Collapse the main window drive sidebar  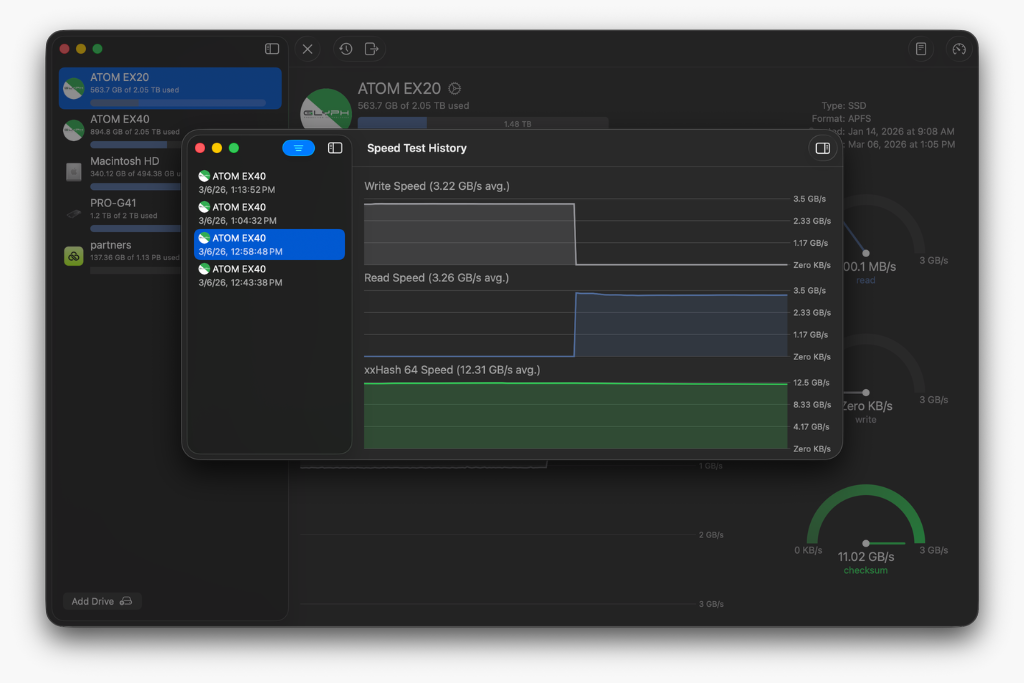pos(272,49)
